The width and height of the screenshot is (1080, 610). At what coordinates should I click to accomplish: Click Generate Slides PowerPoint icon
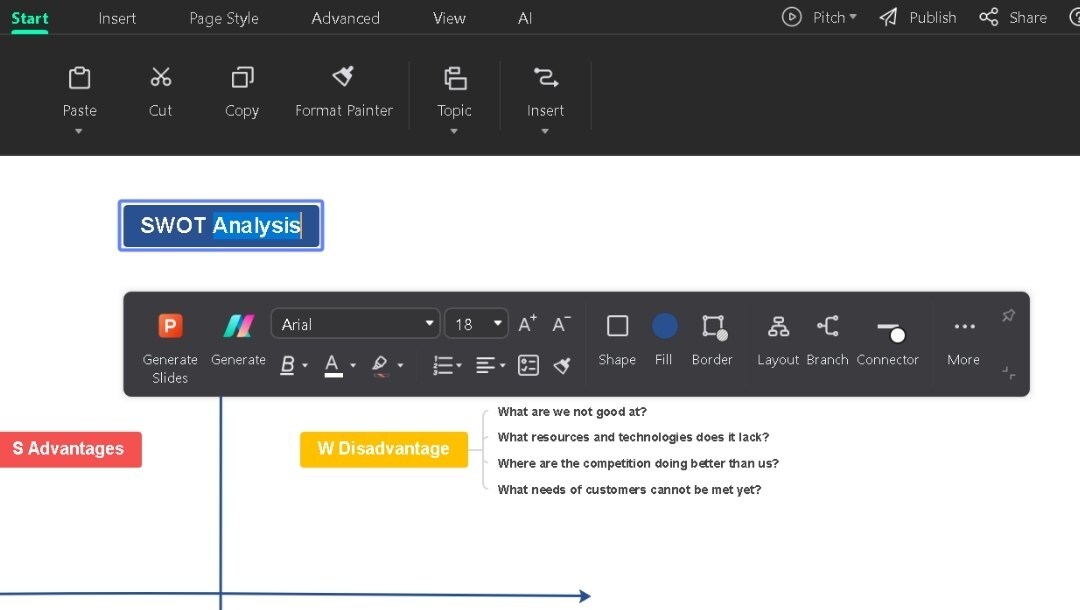[x=170, y=325]
